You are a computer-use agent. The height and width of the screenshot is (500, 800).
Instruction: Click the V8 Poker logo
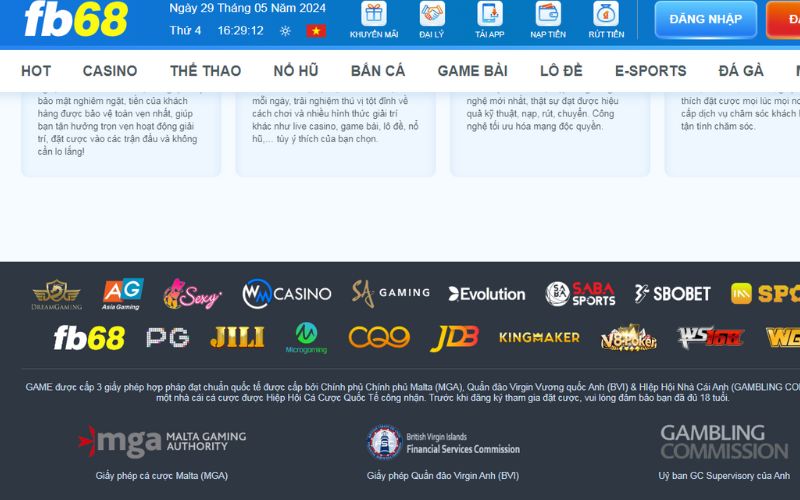(x=629, y=338)
